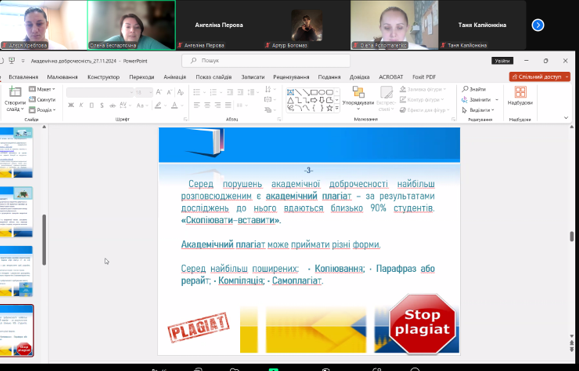Click the Increase indent icon
Image resolution: width=579 pixels, height=371 pixels.
click(x=240, y=92)
